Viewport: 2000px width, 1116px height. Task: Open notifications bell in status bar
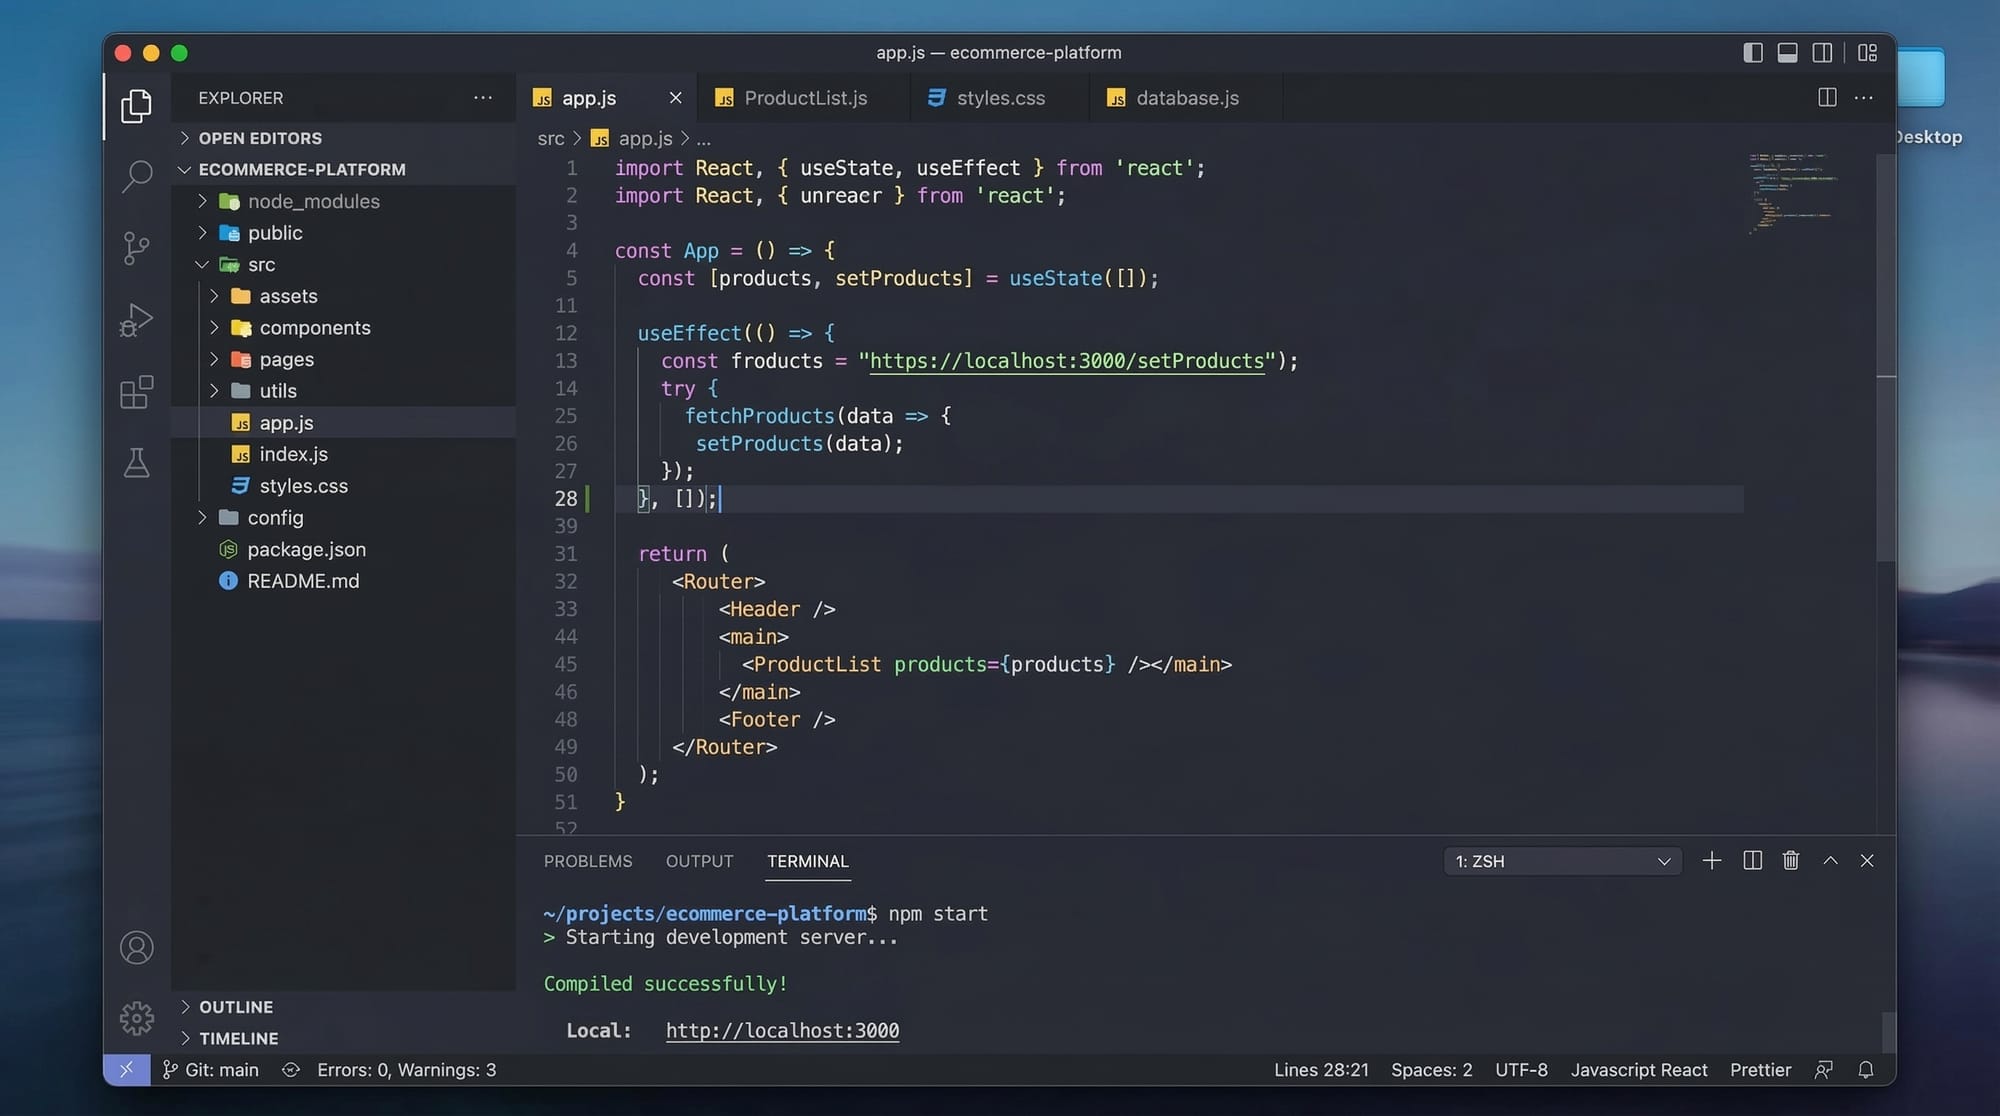pos(1865,1070)
